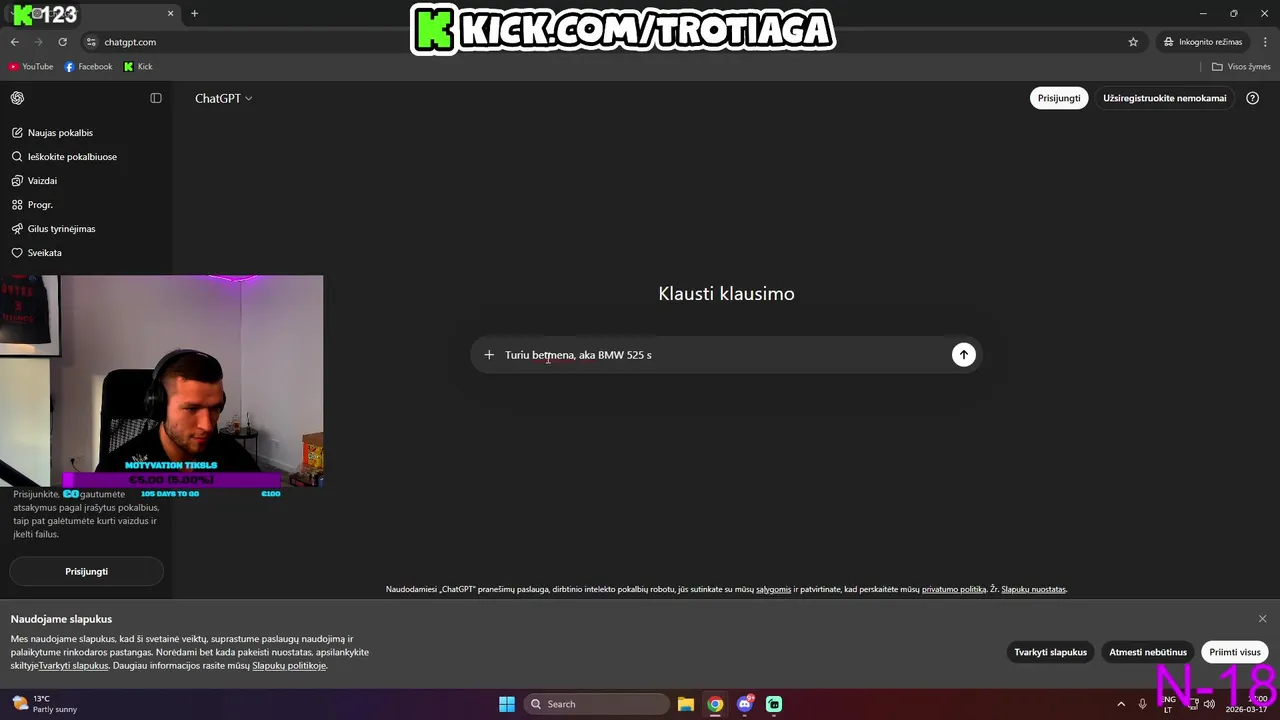
Task: Click Priimti visus button
Action: pyautogui.click(x=1235, y=652)
